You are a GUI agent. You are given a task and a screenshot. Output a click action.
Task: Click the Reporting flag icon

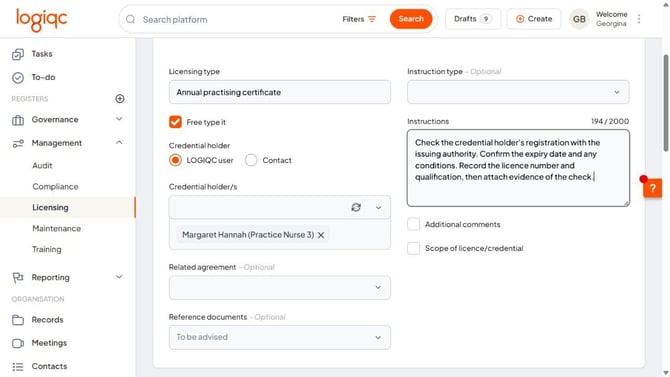[x=18, y=278]
